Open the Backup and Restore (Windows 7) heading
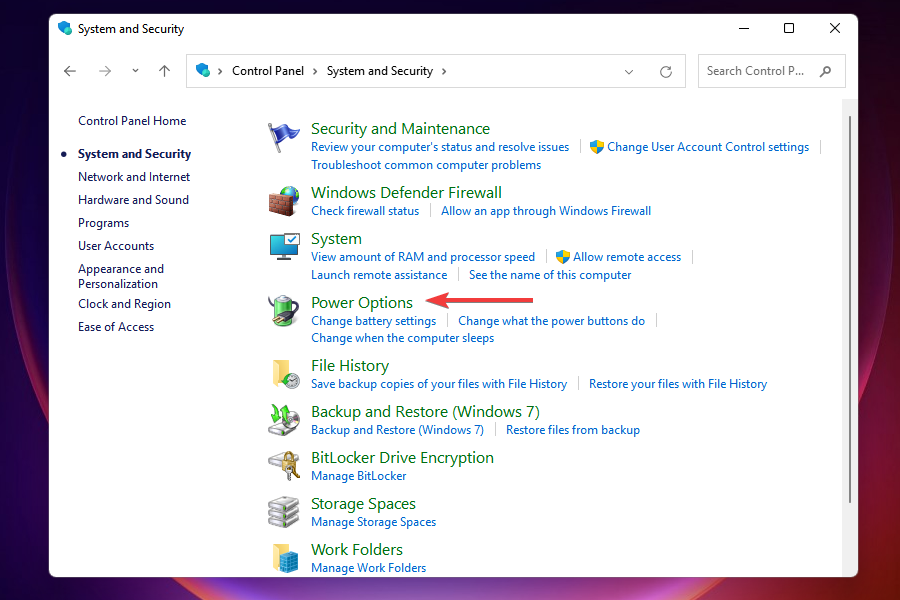Image resolution: width=900 pixels, height=600 pixels. tap(425, 412)
